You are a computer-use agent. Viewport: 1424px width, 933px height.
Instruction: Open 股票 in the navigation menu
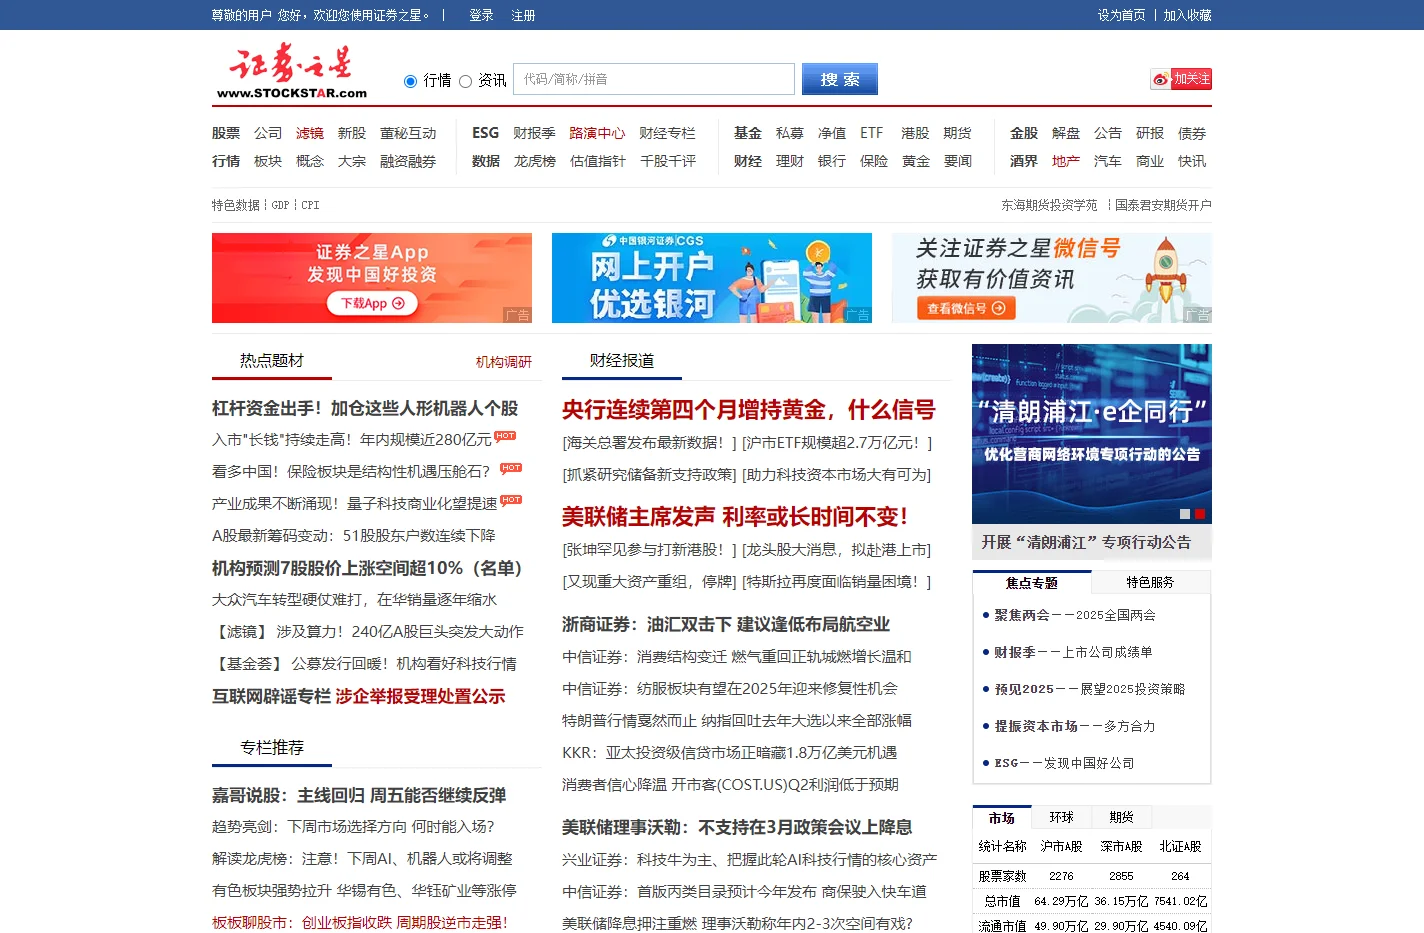coord(226,133)
